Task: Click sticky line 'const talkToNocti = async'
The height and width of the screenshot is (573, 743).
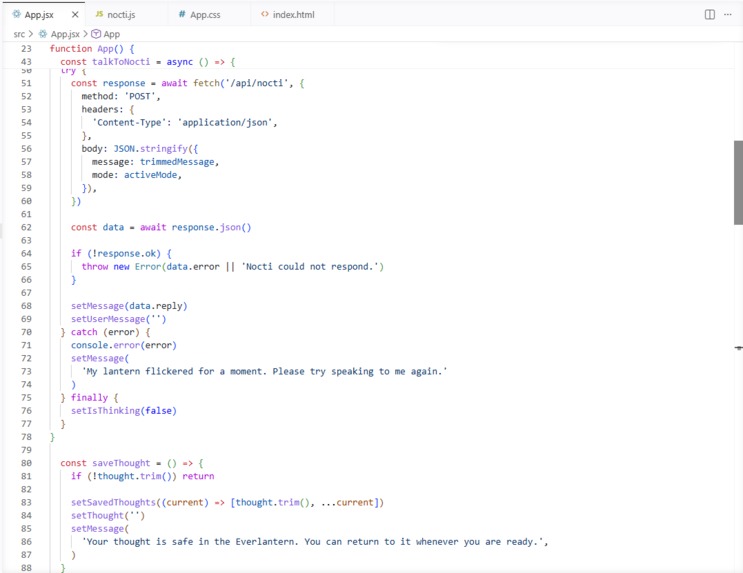Action: [x=147, y=62]
